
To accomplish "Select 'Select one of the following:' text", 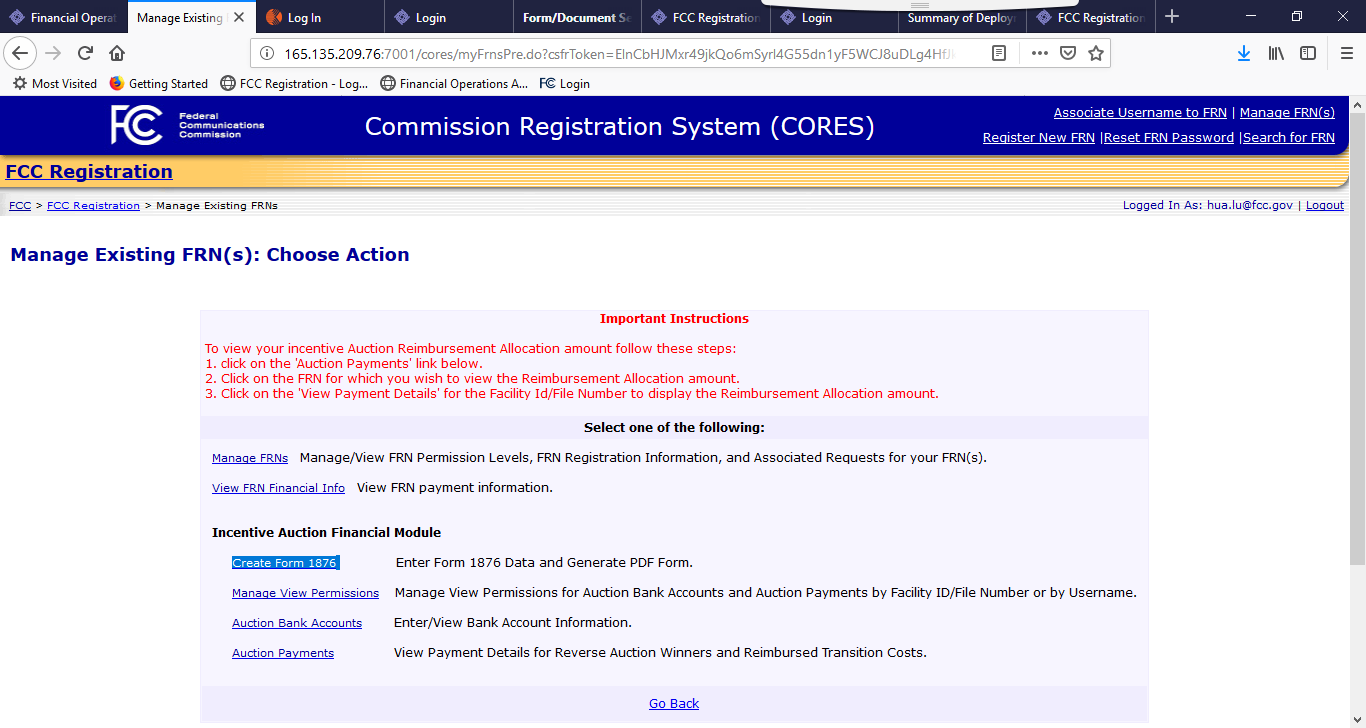I will click(674, 428).
